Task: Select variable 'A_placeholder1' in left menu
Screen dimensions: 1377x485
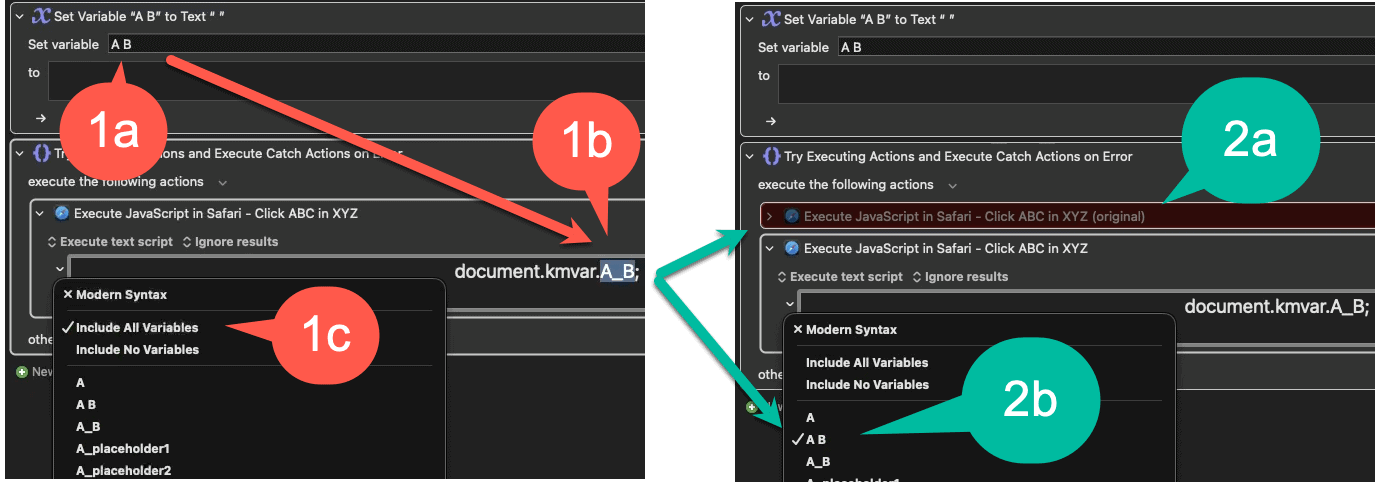Action: 123,448
